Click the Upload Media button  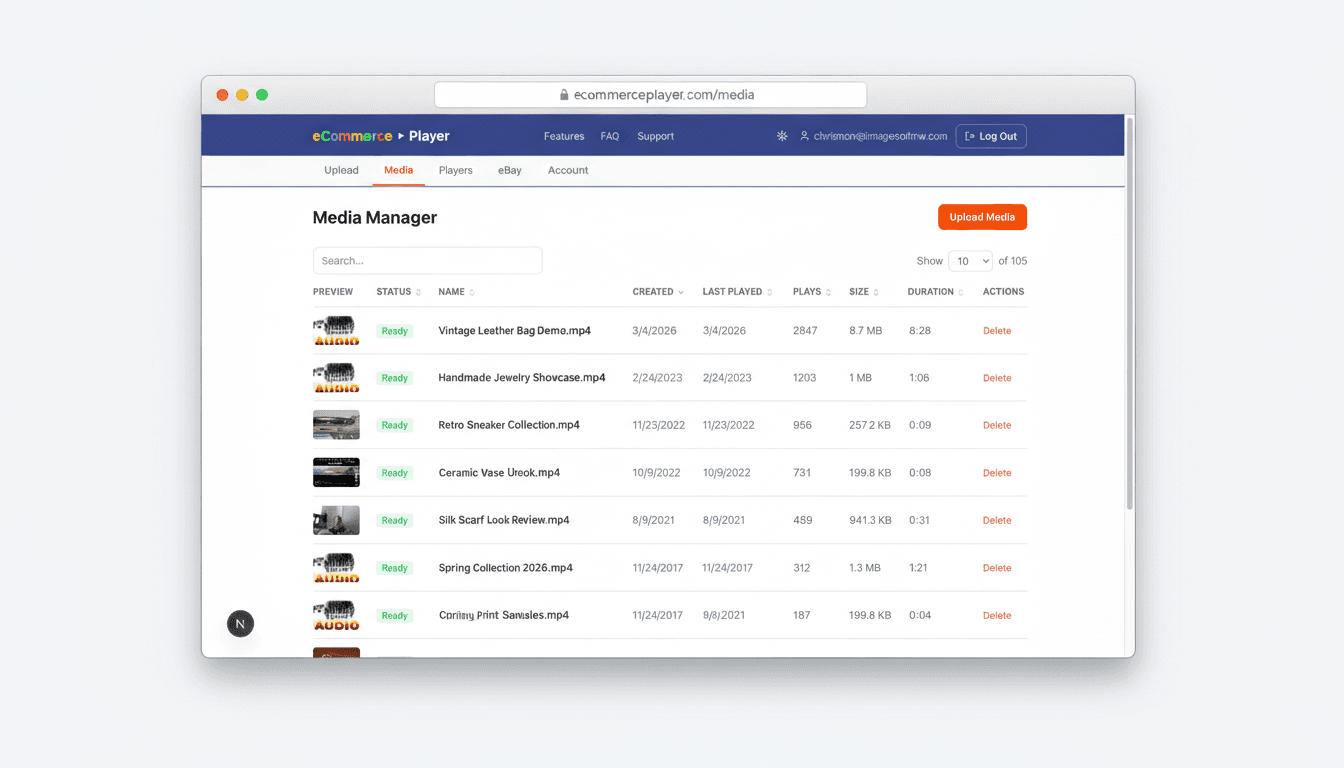click(x=982, y=217)
